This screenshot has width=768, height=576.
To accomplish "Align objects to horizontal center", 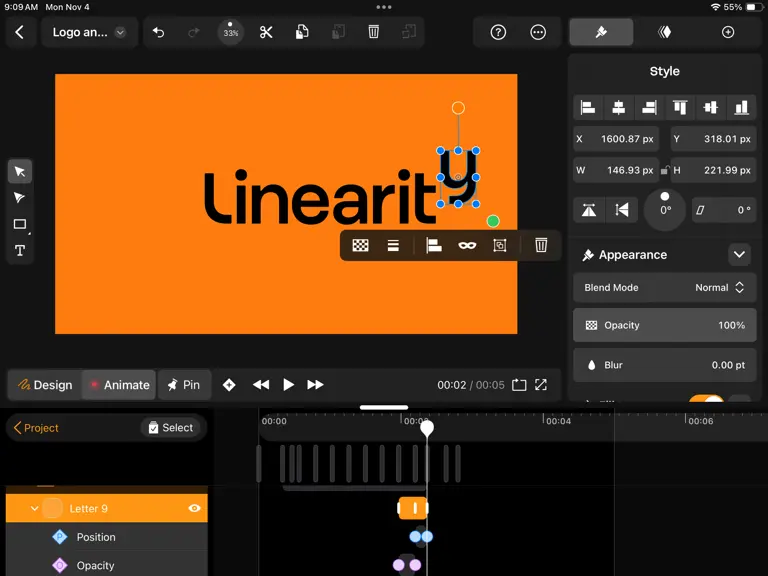I will tap(619, 107).
